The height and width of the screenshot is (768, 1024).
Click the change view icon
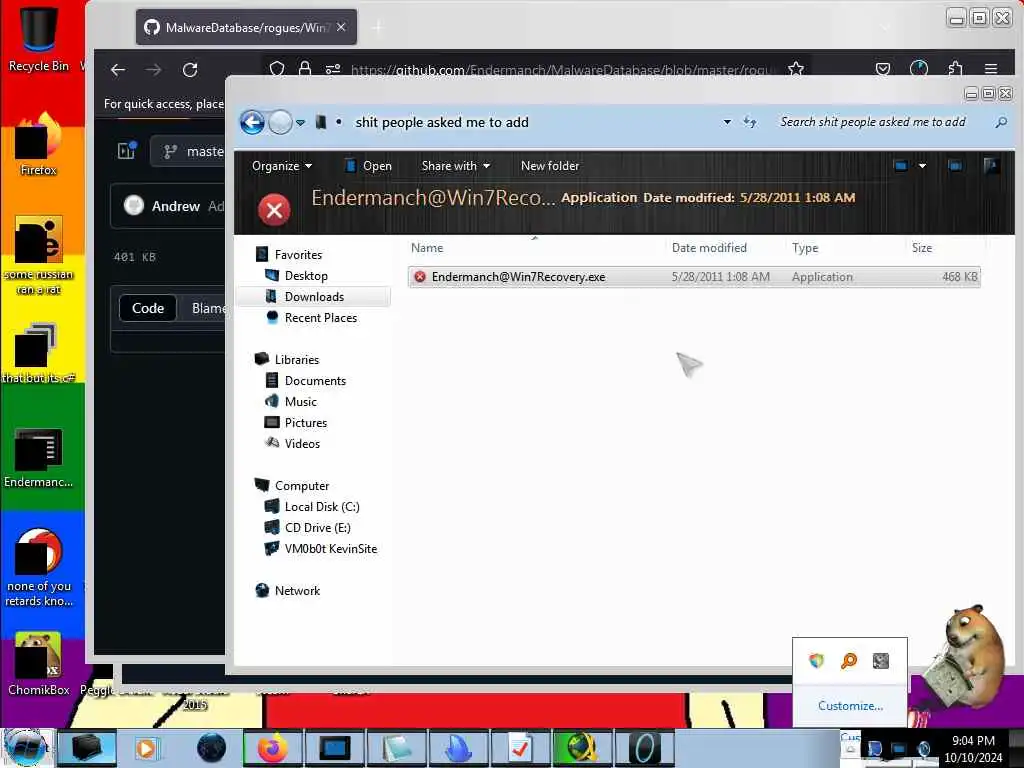[x=901, y=166]
